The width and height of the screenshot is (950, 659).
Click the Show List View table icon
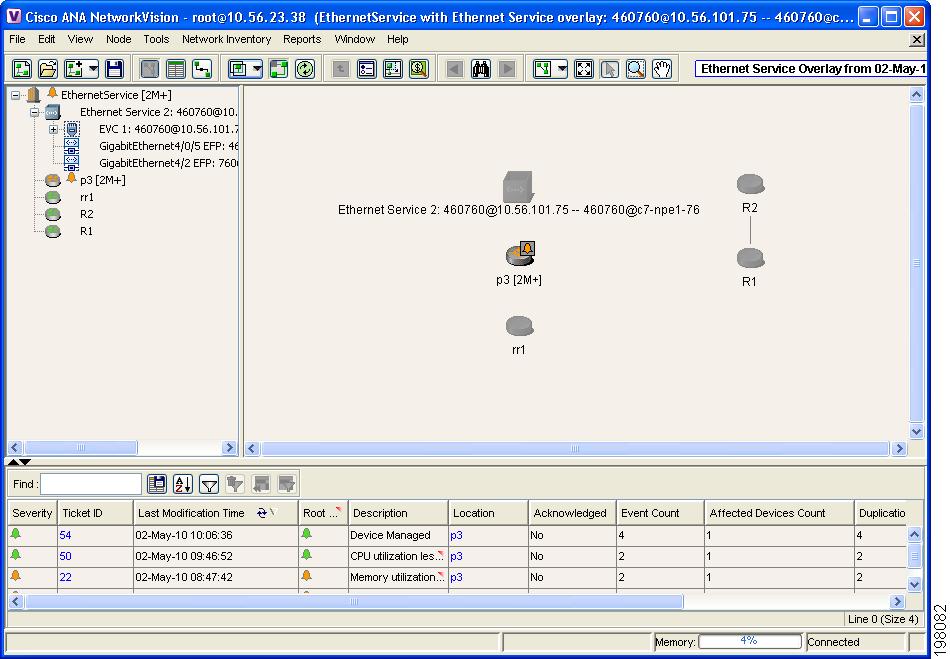(176, 68)
